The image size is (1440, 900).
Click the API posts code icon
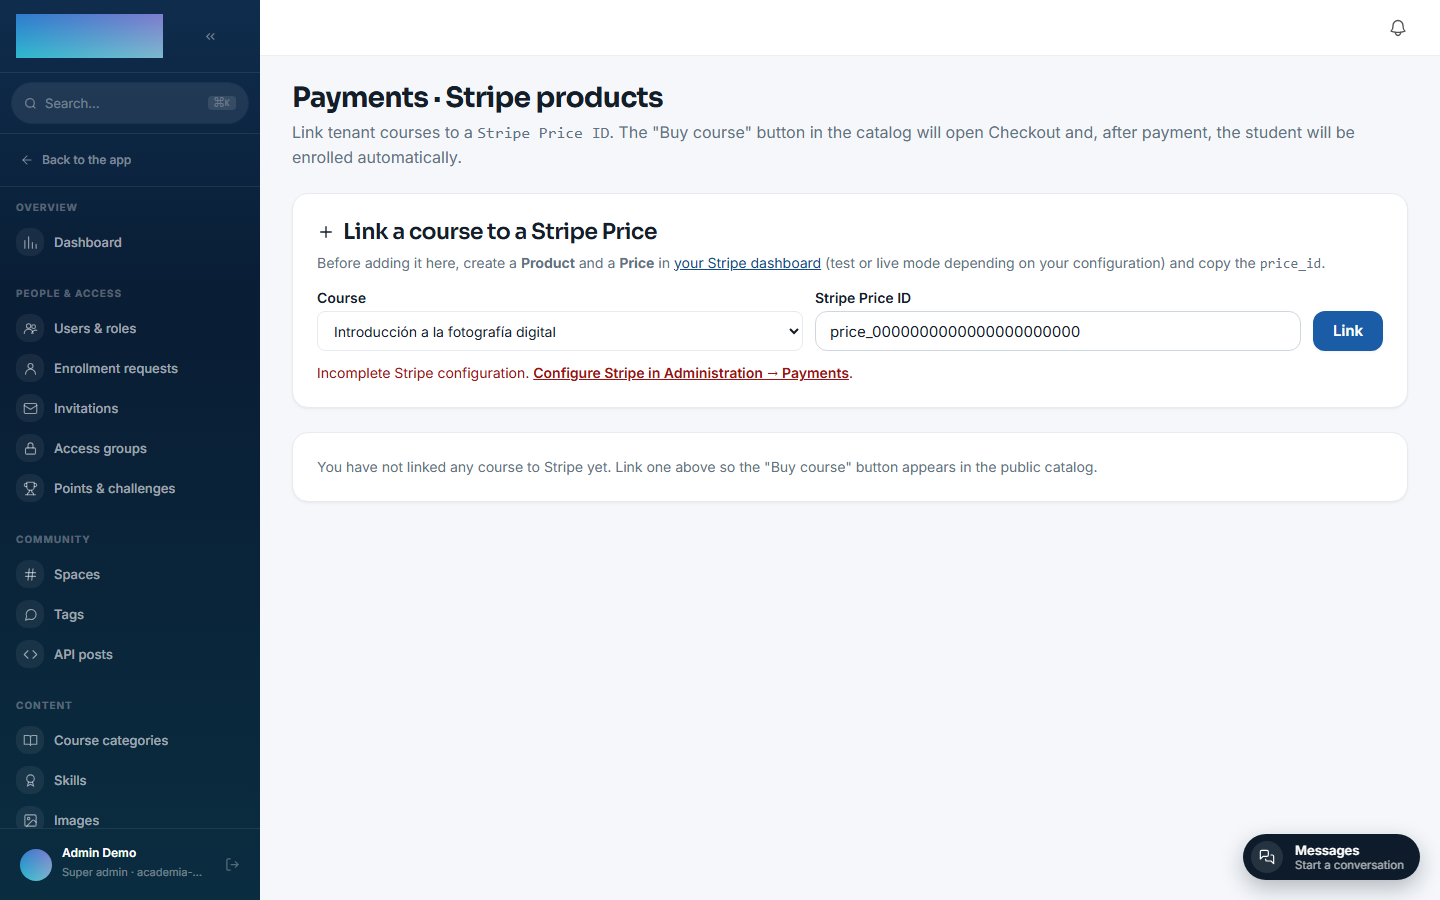pyautogui.click(x=31, y=655)
